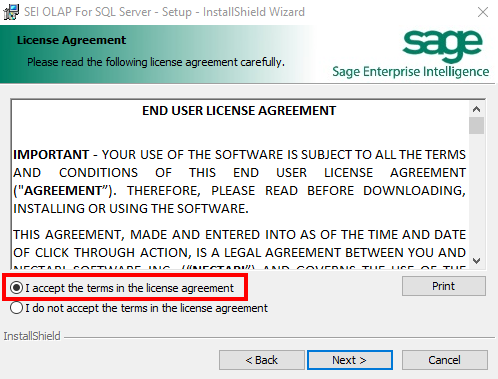Image resolution: width=498 pixels, height=379 pixels.
Task: Click the installer icon in title bar
Action: click(x=11, y=12)
